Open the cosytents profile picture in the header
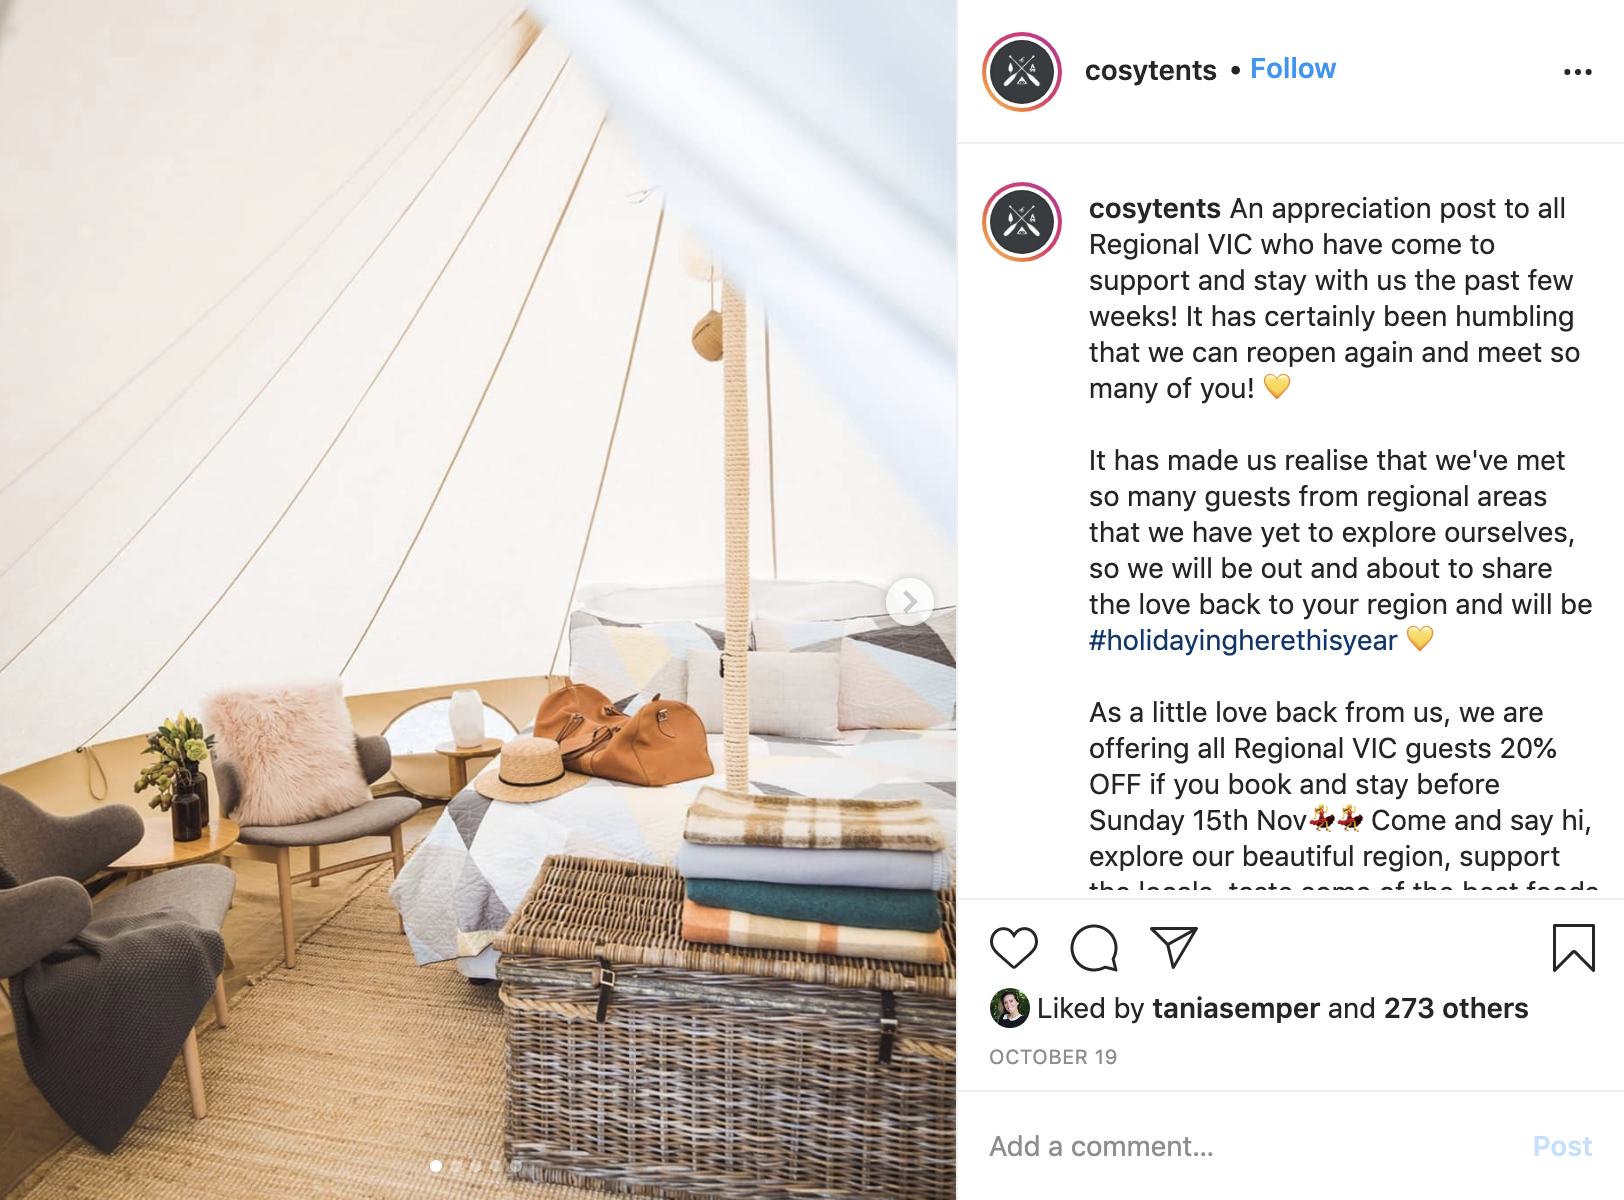Screen dimensions: 1624x1200 [x=1021, y=72]
